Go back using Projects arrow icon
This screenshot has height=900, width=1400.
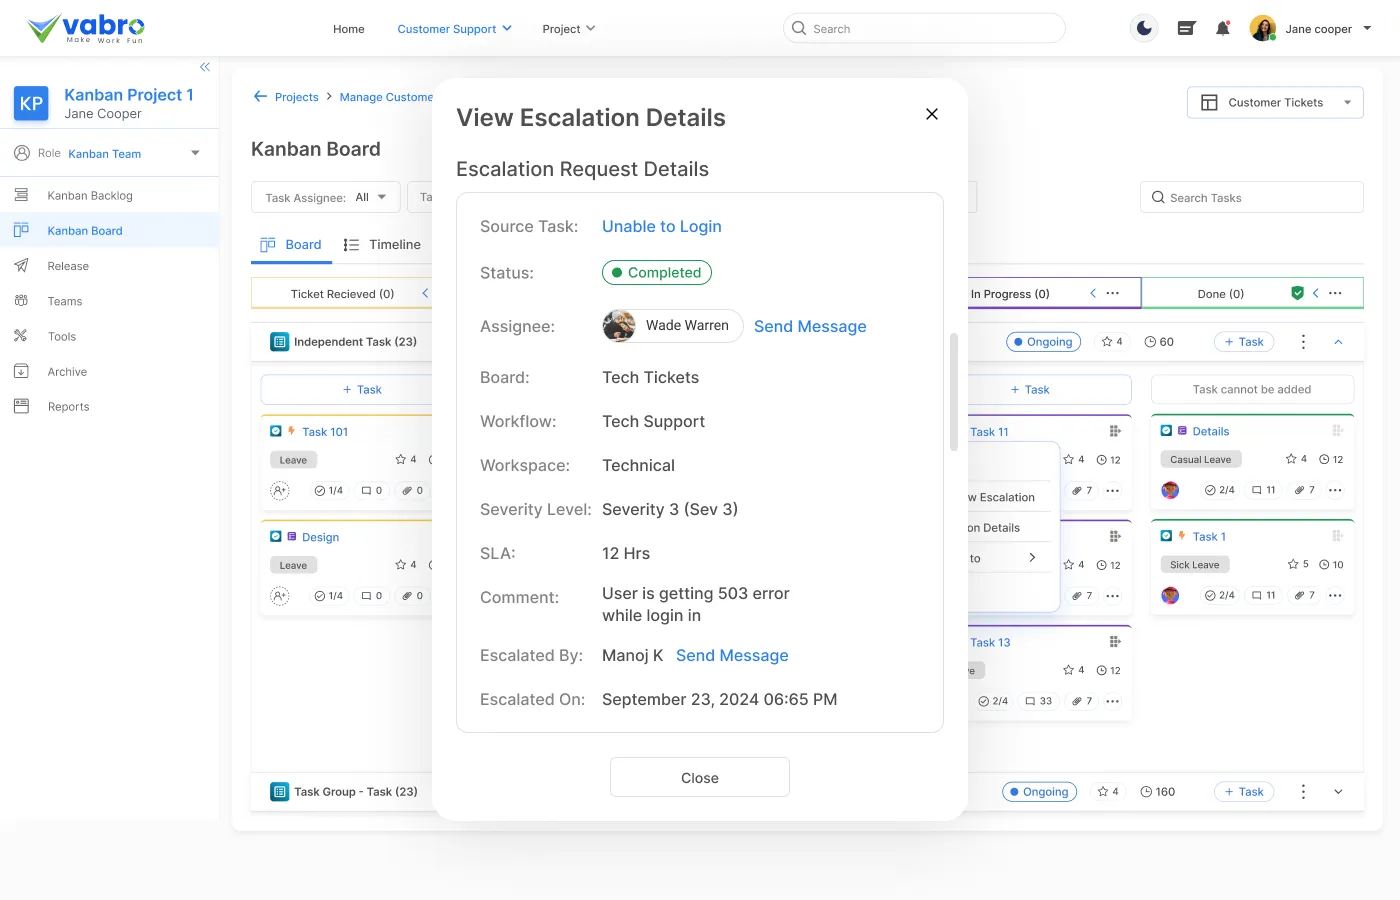260,96
